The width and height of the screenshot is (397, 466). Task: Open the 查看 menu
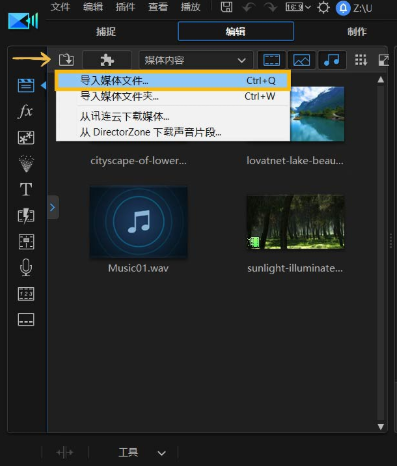(158, 7)
